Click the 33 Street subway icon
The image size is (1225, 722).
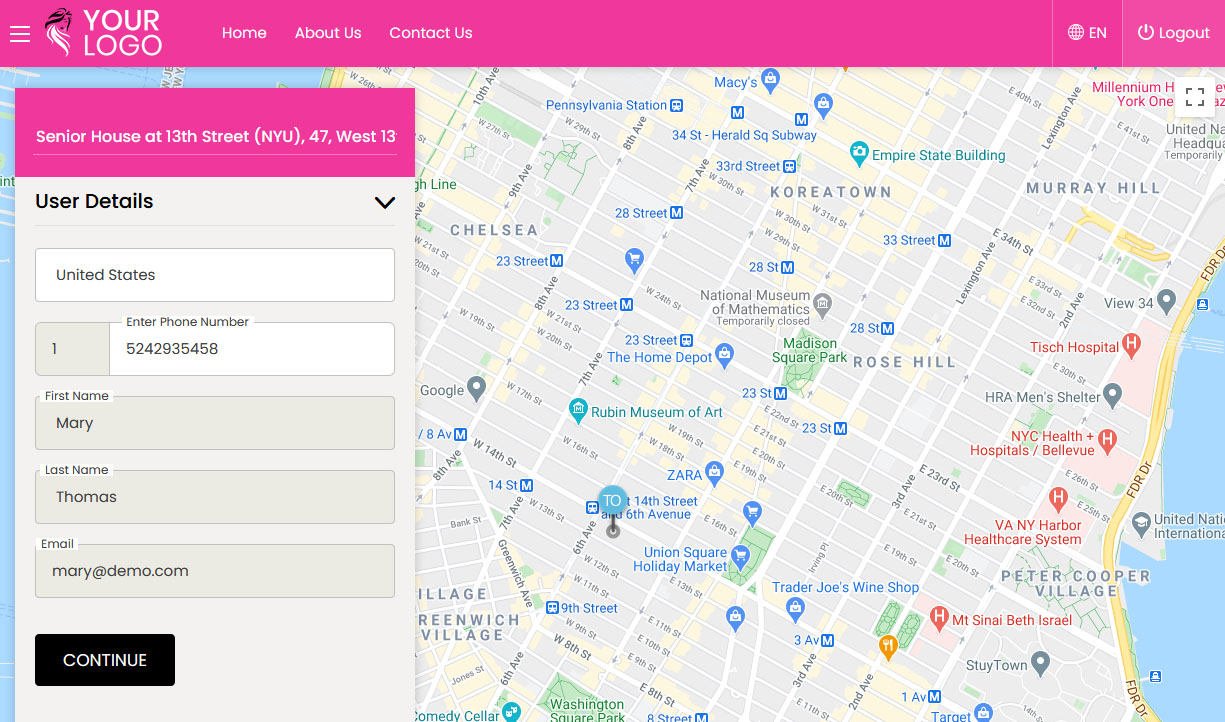(x=944, y=240)
